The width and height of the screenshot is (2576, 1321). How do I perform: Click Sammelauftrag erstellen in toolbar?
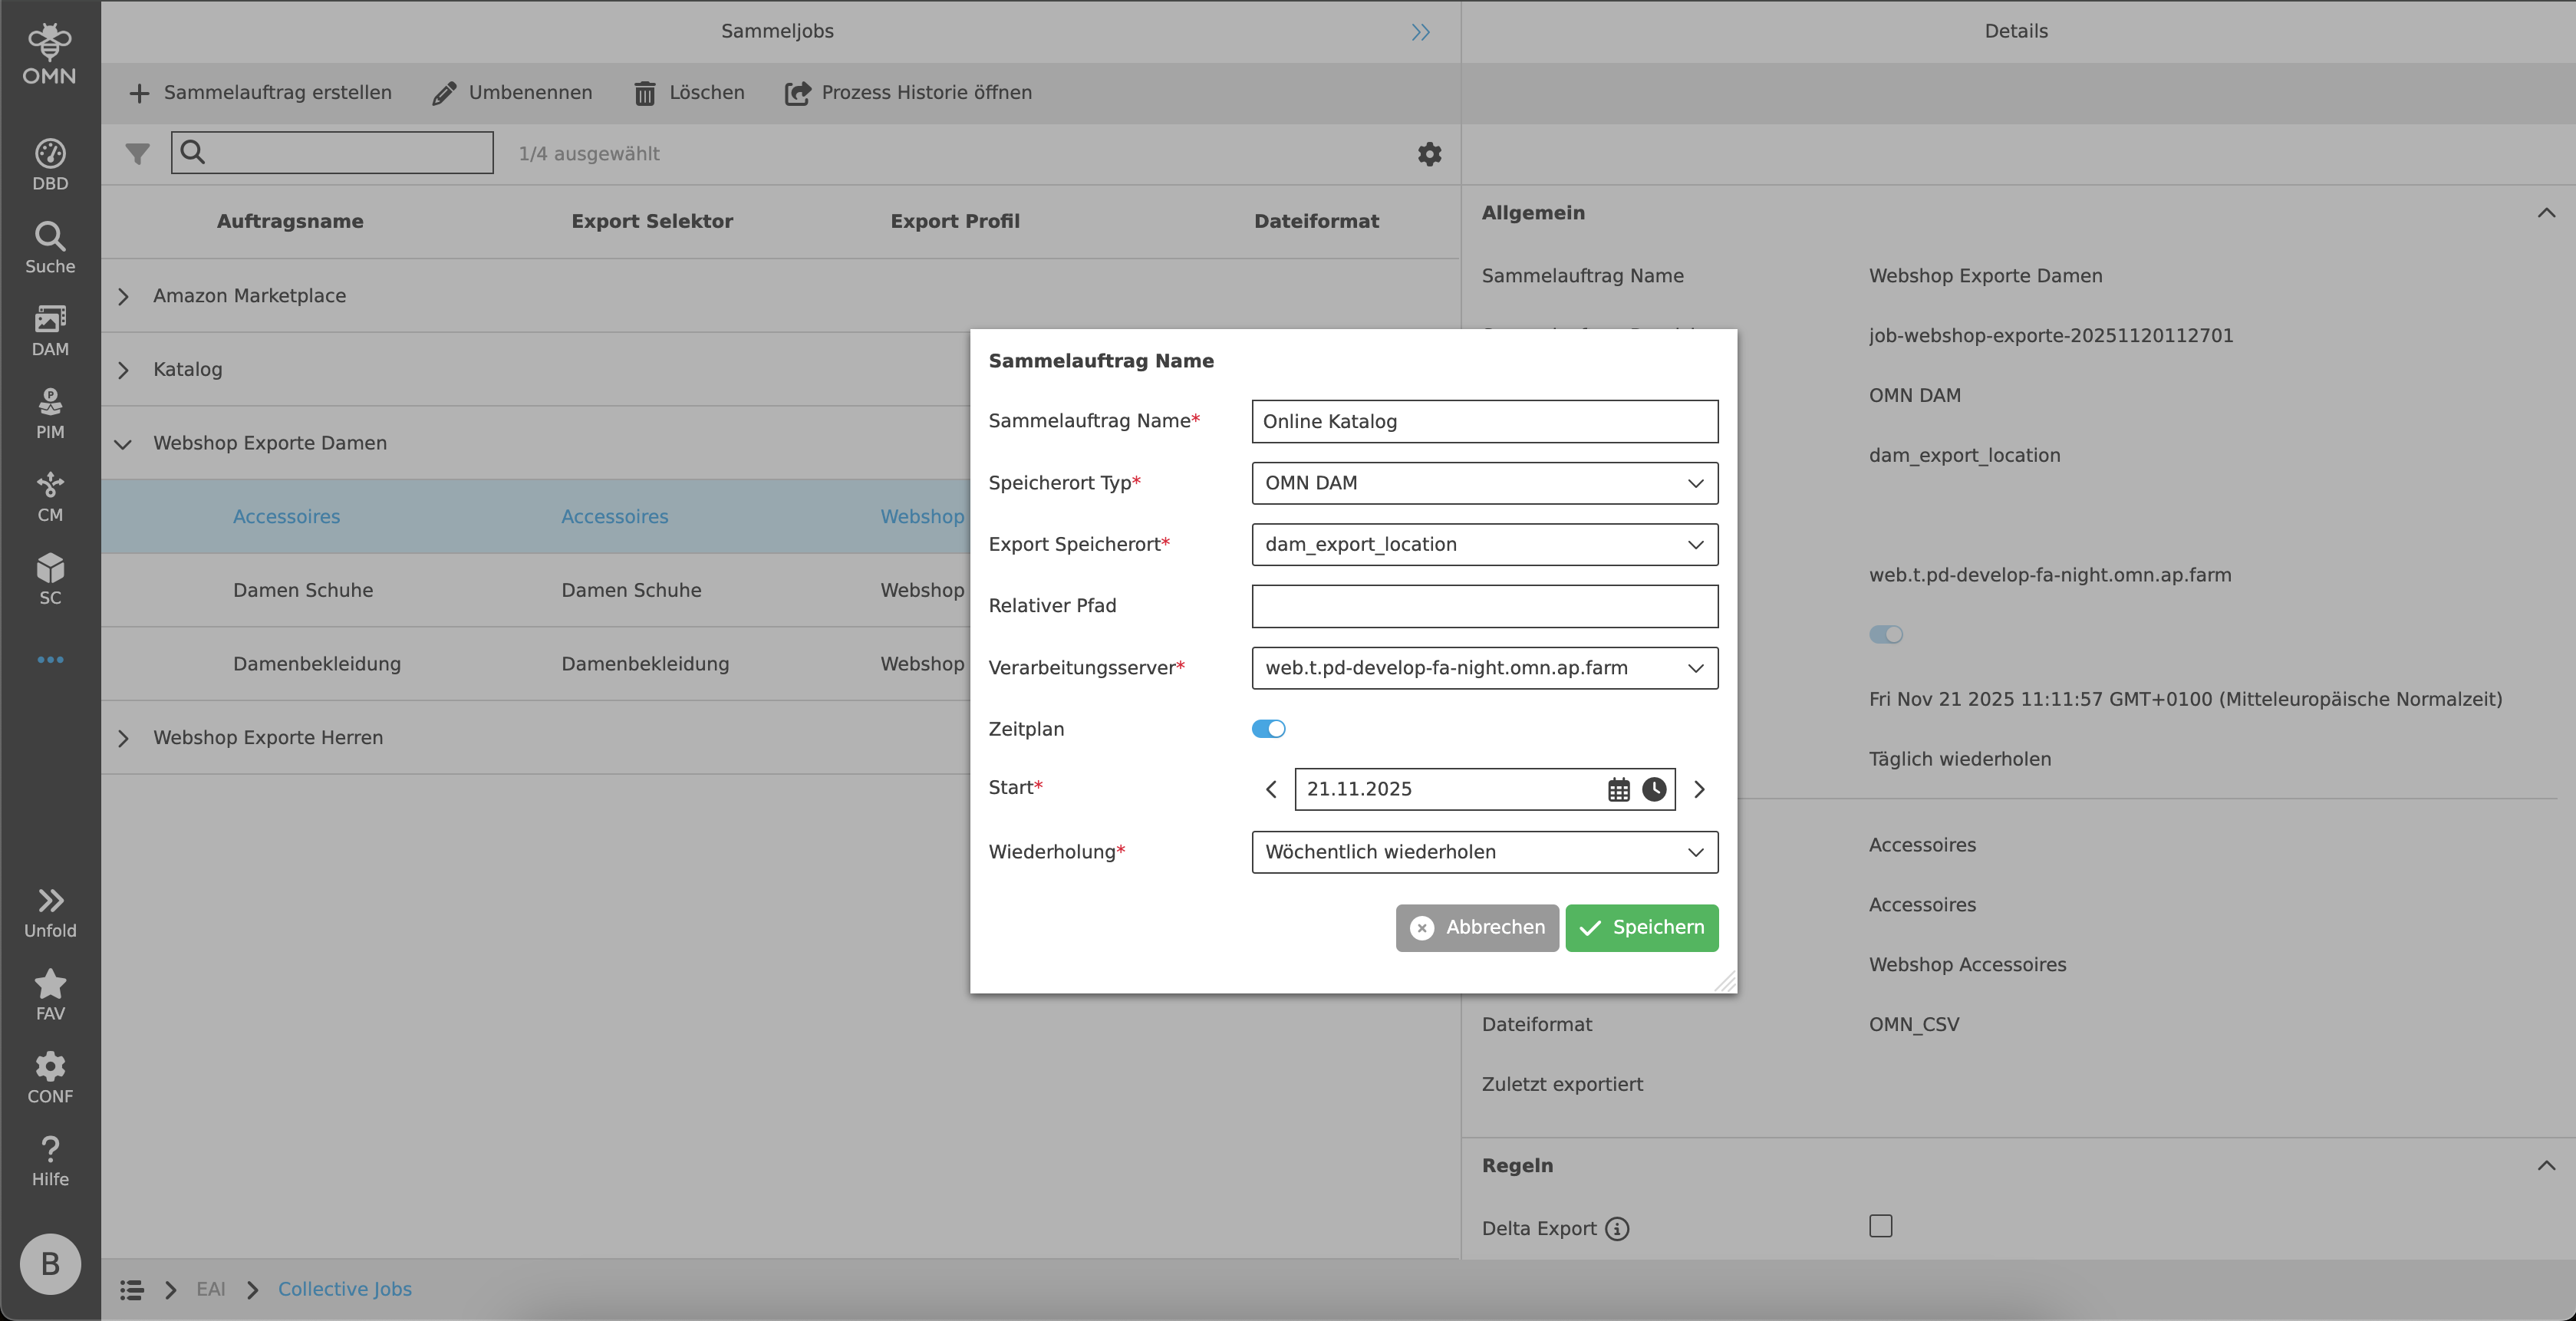coord(261,93)
